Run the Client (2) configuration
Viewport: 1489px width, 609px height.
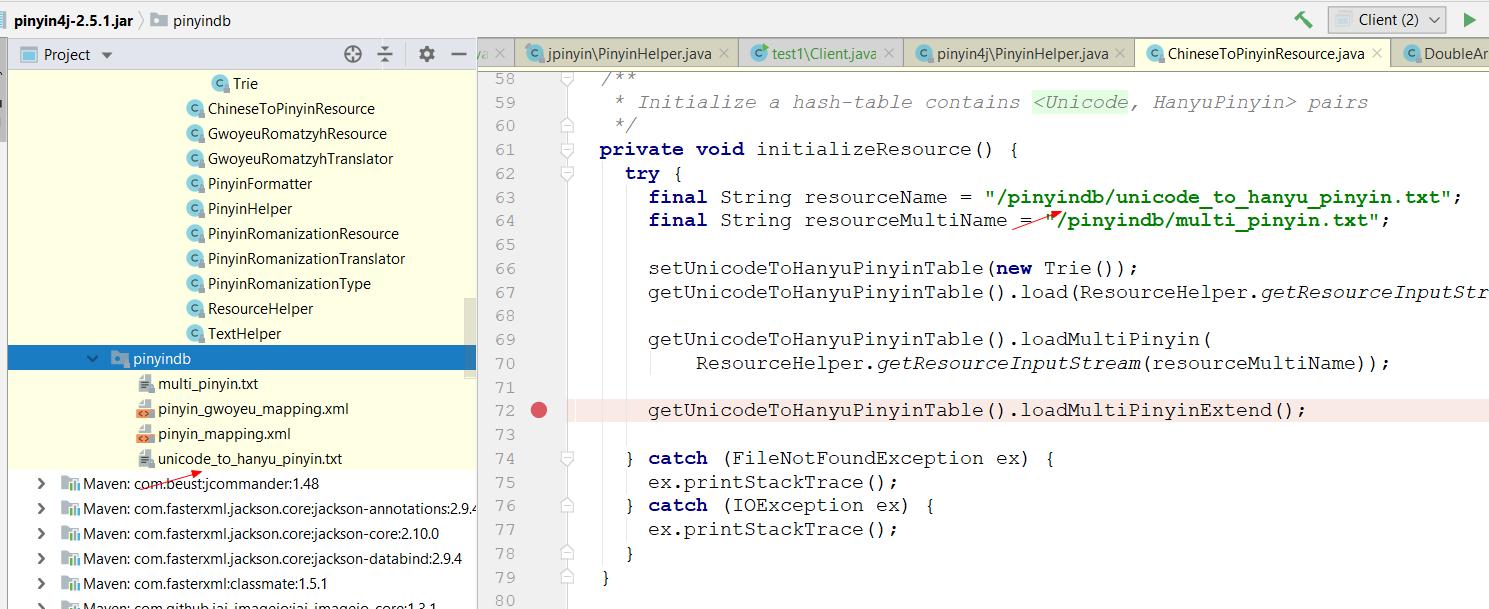[x=1469, y=20]
